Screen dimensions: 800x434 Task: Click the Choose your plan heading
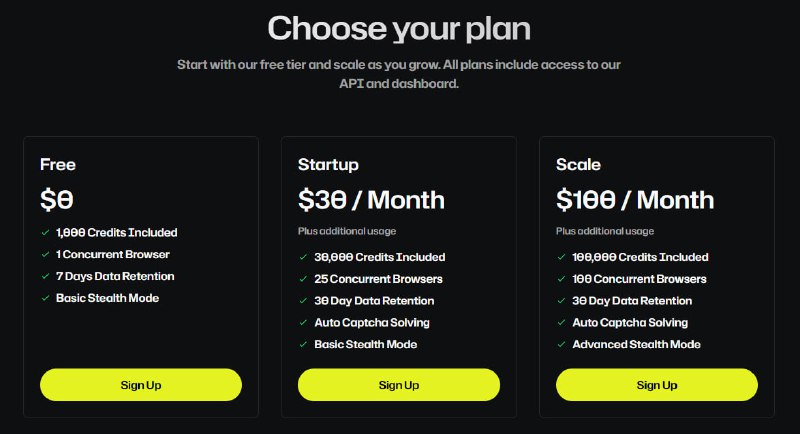pos(399,28)
